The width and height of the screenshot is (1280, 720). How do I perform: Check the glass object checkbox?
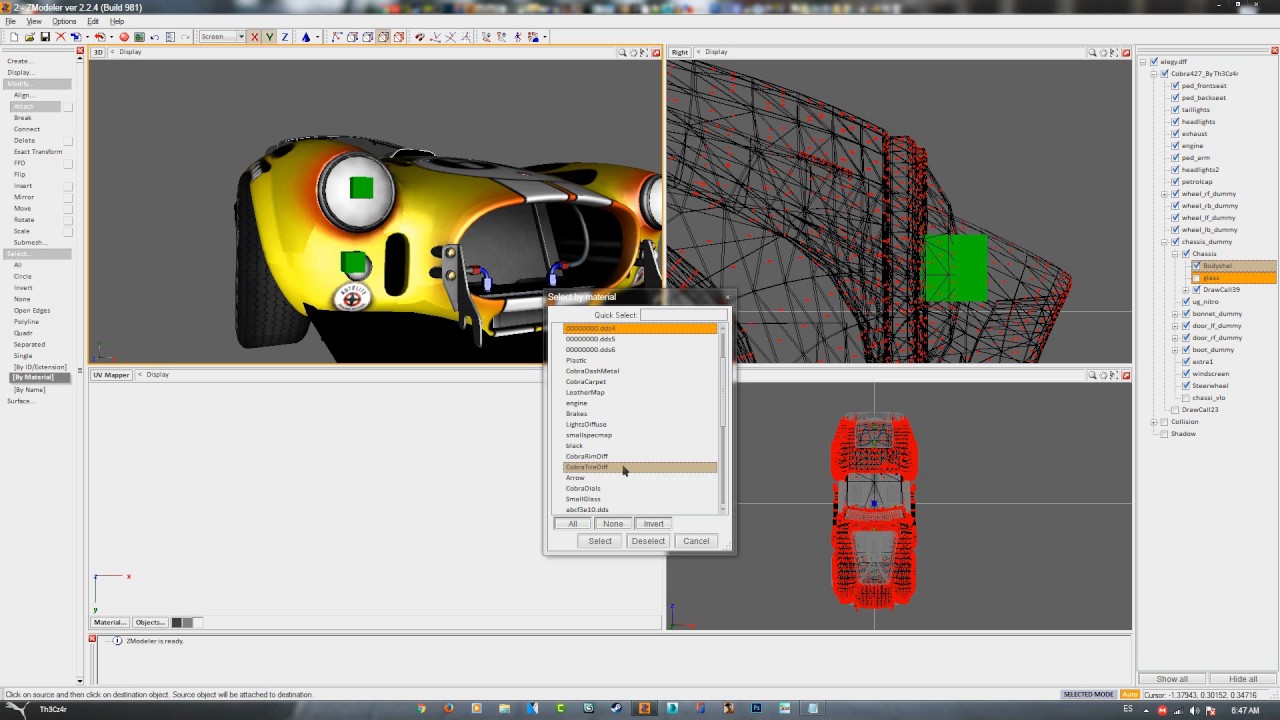(1196, 278)
